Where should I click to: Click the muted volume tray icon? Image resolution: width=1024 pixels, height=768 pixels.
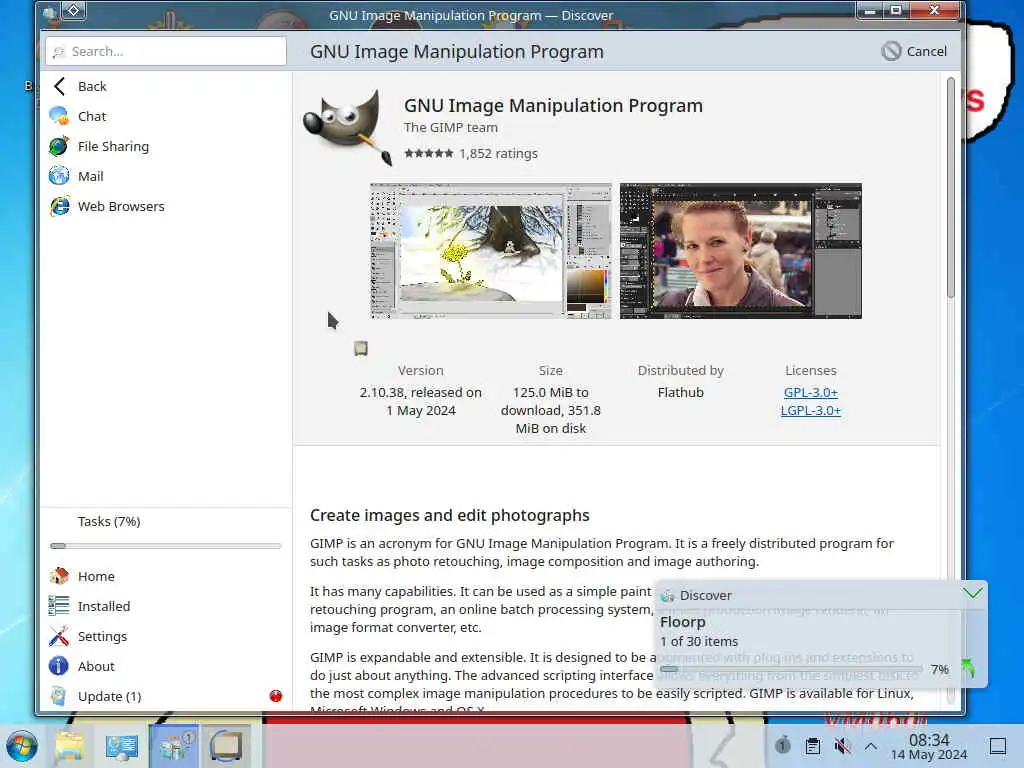click(x=842, y=746)
